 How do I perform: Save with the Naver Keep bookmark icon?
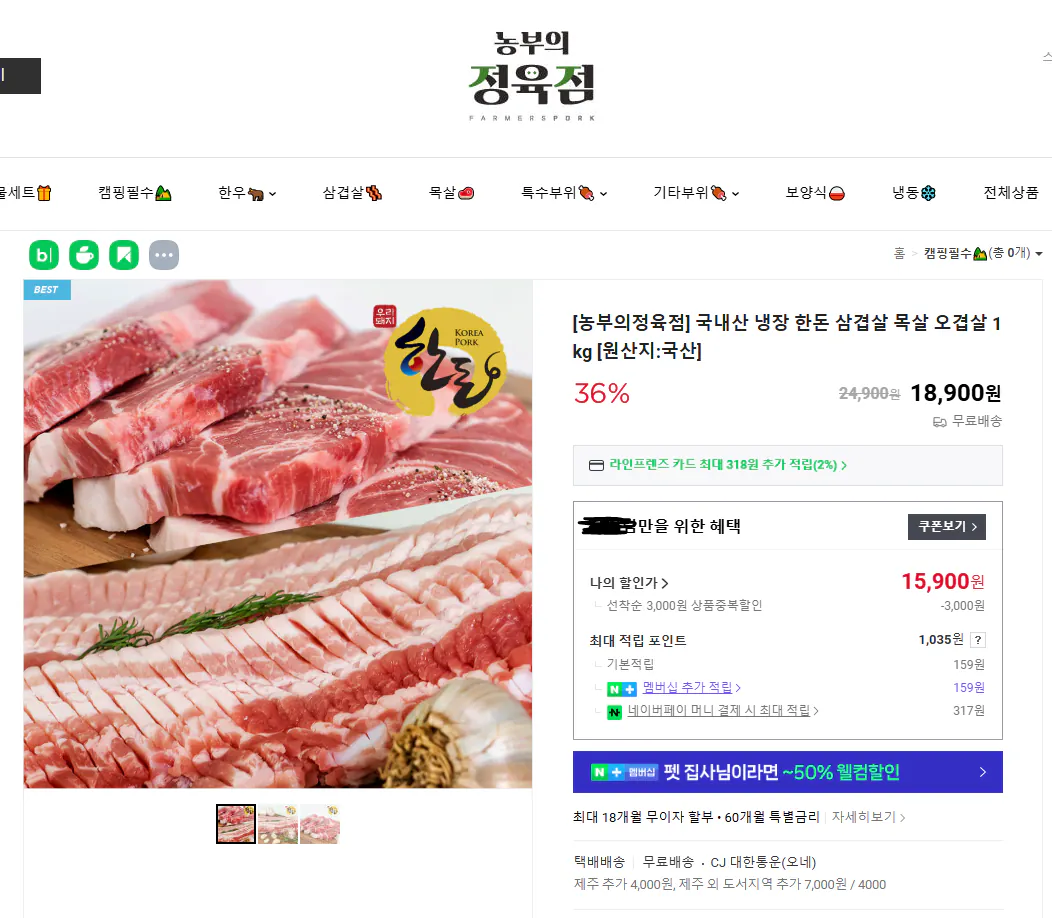(123, 254)
